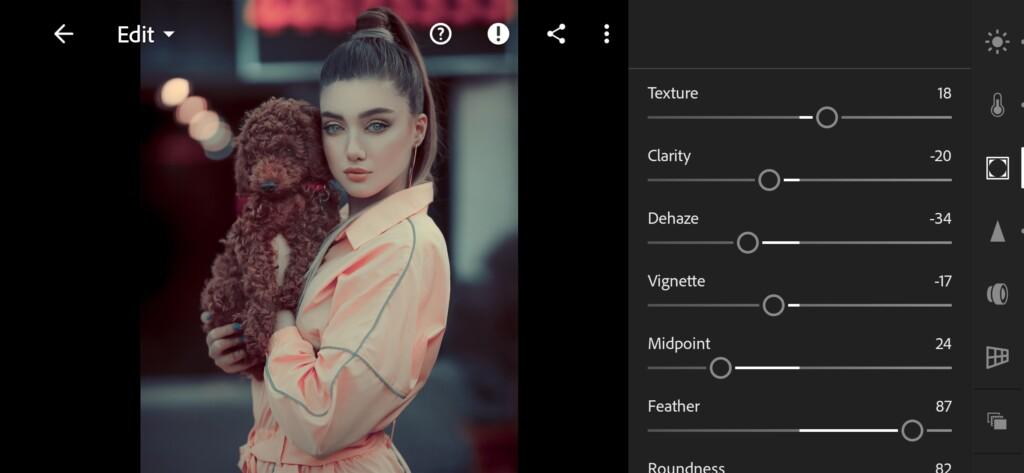Click the Dehaze slider handle
Screen dimensions: 1024x473
(x=748, y=243)
